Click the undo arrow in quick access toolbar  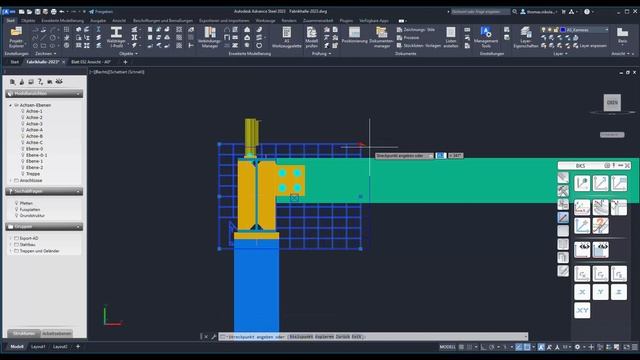(x=62, y=11)
